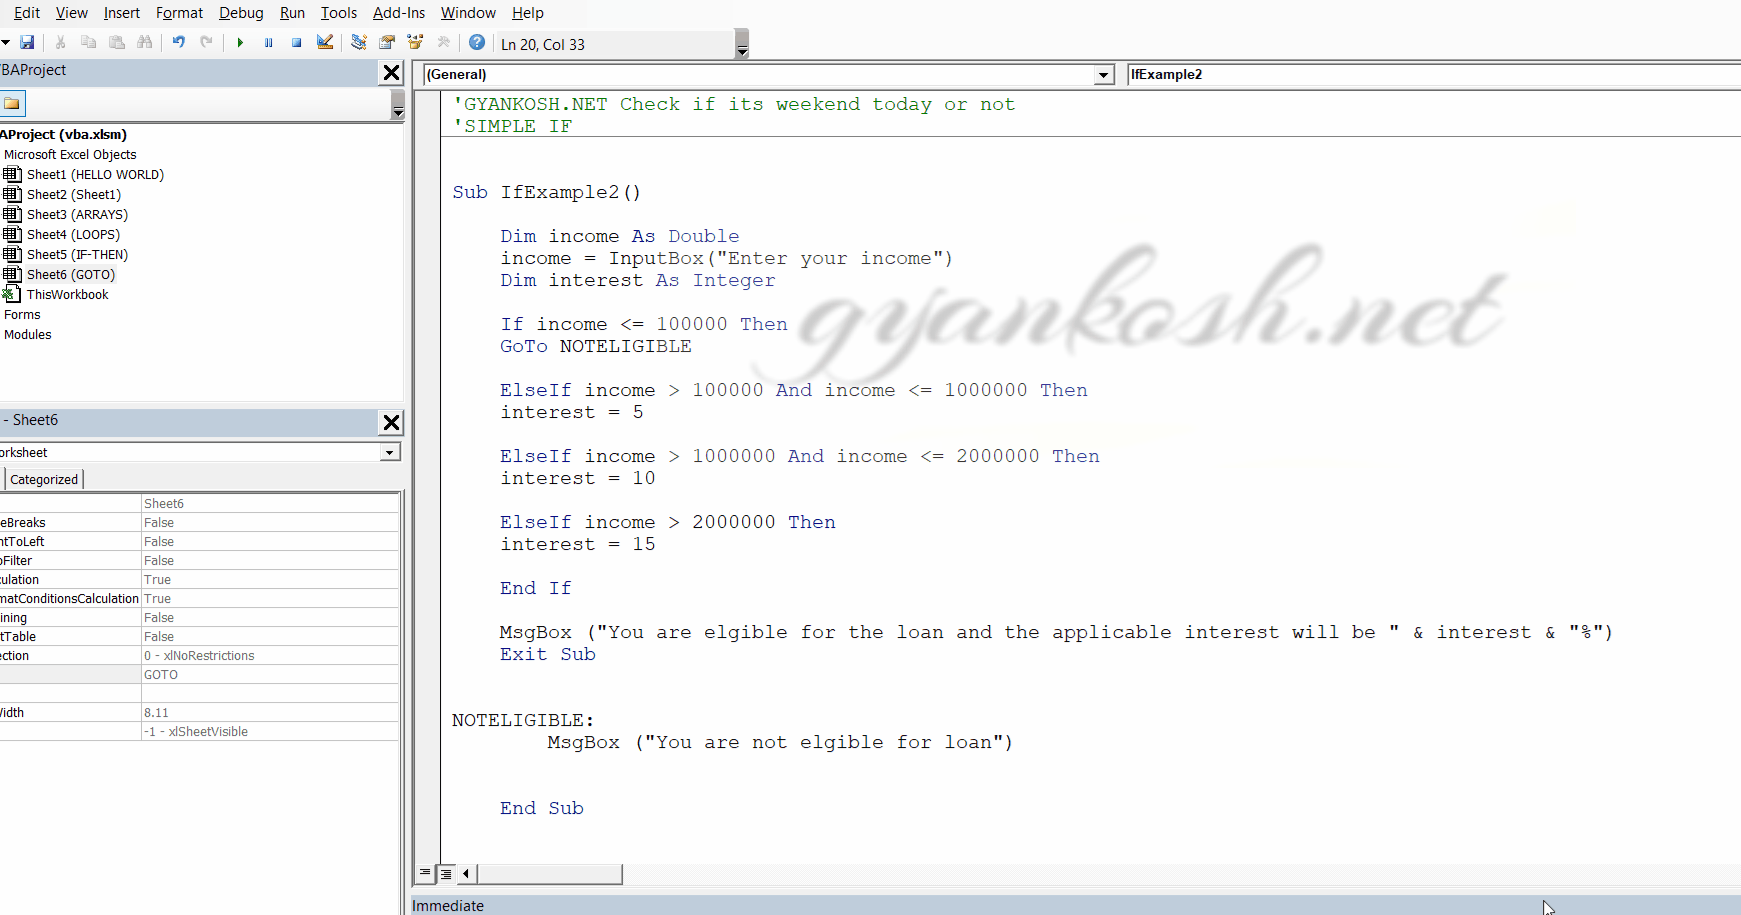1741x915 pixels.
Task: Open the VBA Help icon
Action: [x=477, y=42]
